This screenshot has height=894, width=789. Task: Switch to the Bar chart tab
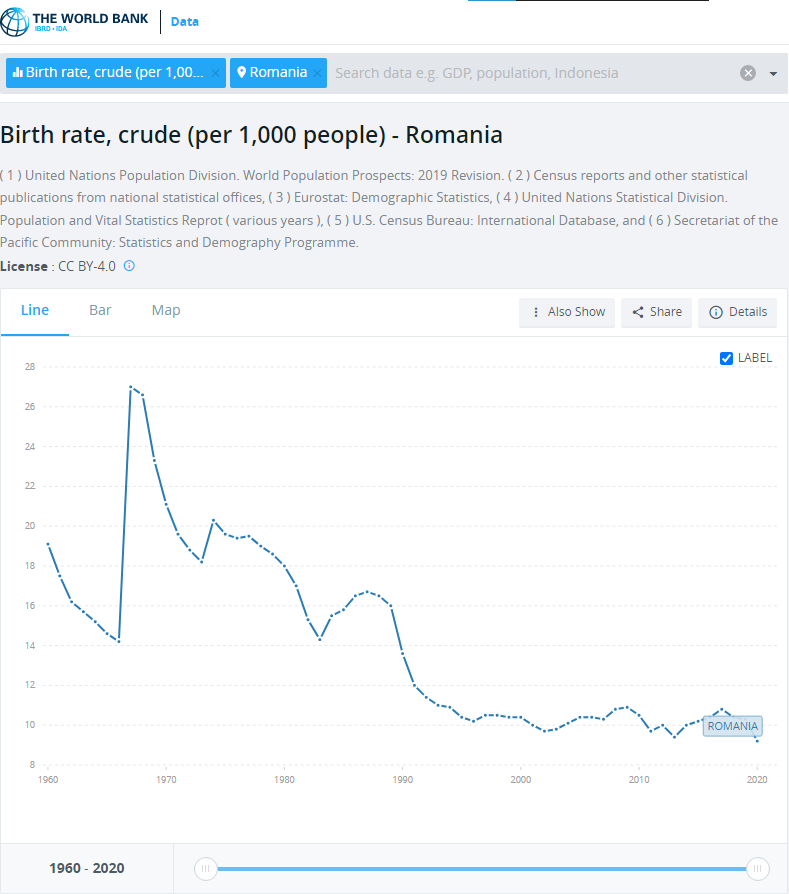click(100, 310)
